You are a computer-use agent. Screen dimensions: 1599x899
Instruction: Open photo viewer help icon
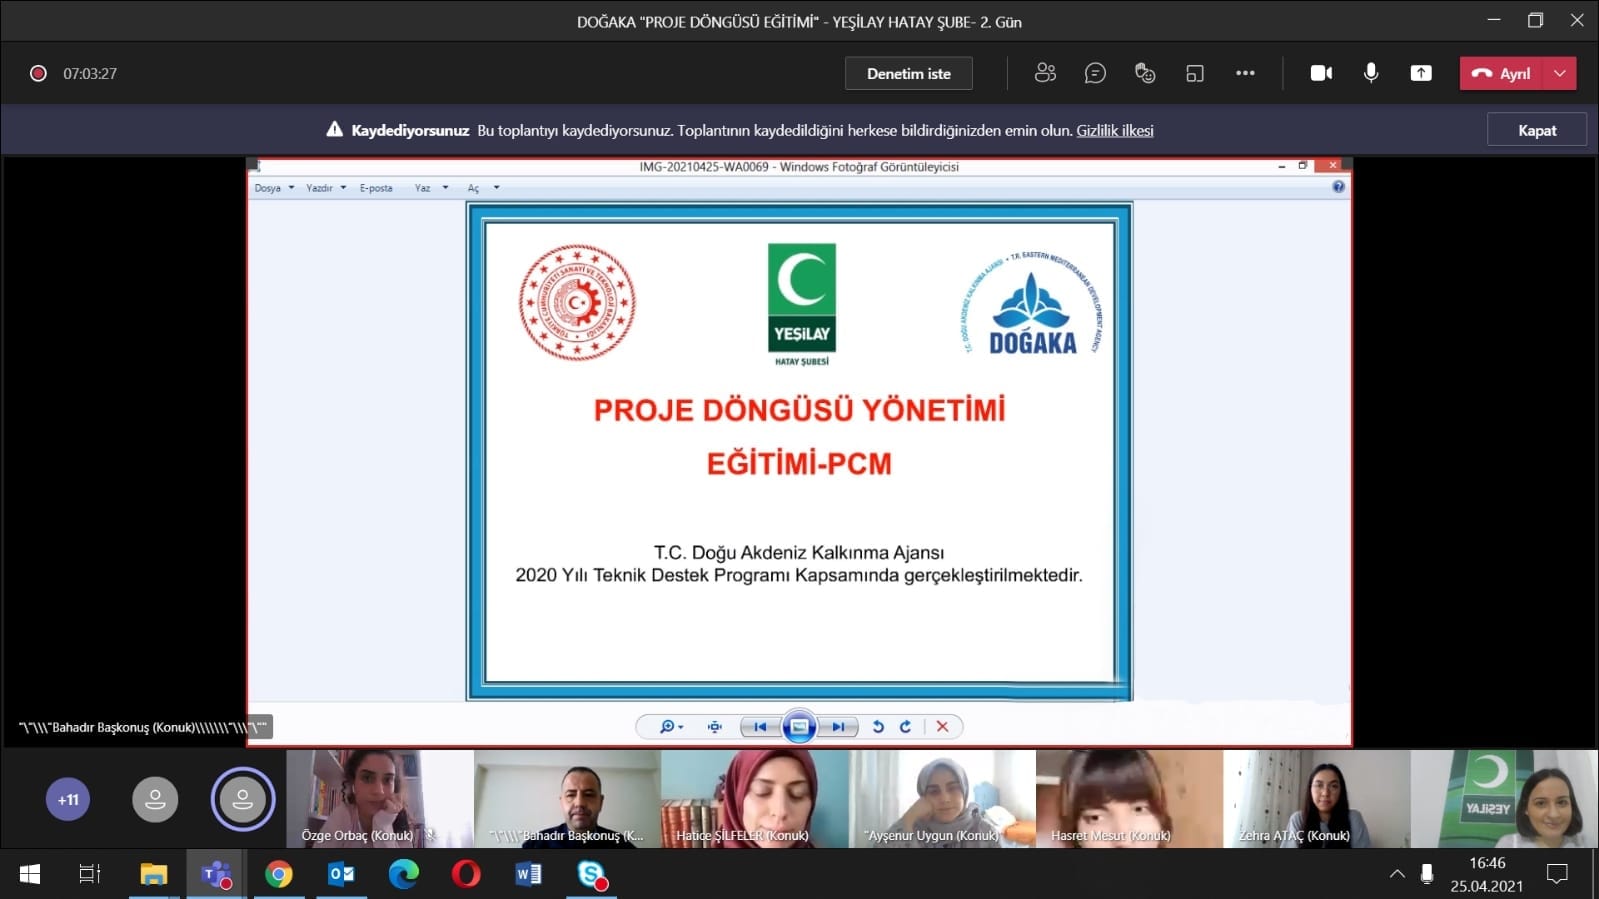tap(1338, 187)
